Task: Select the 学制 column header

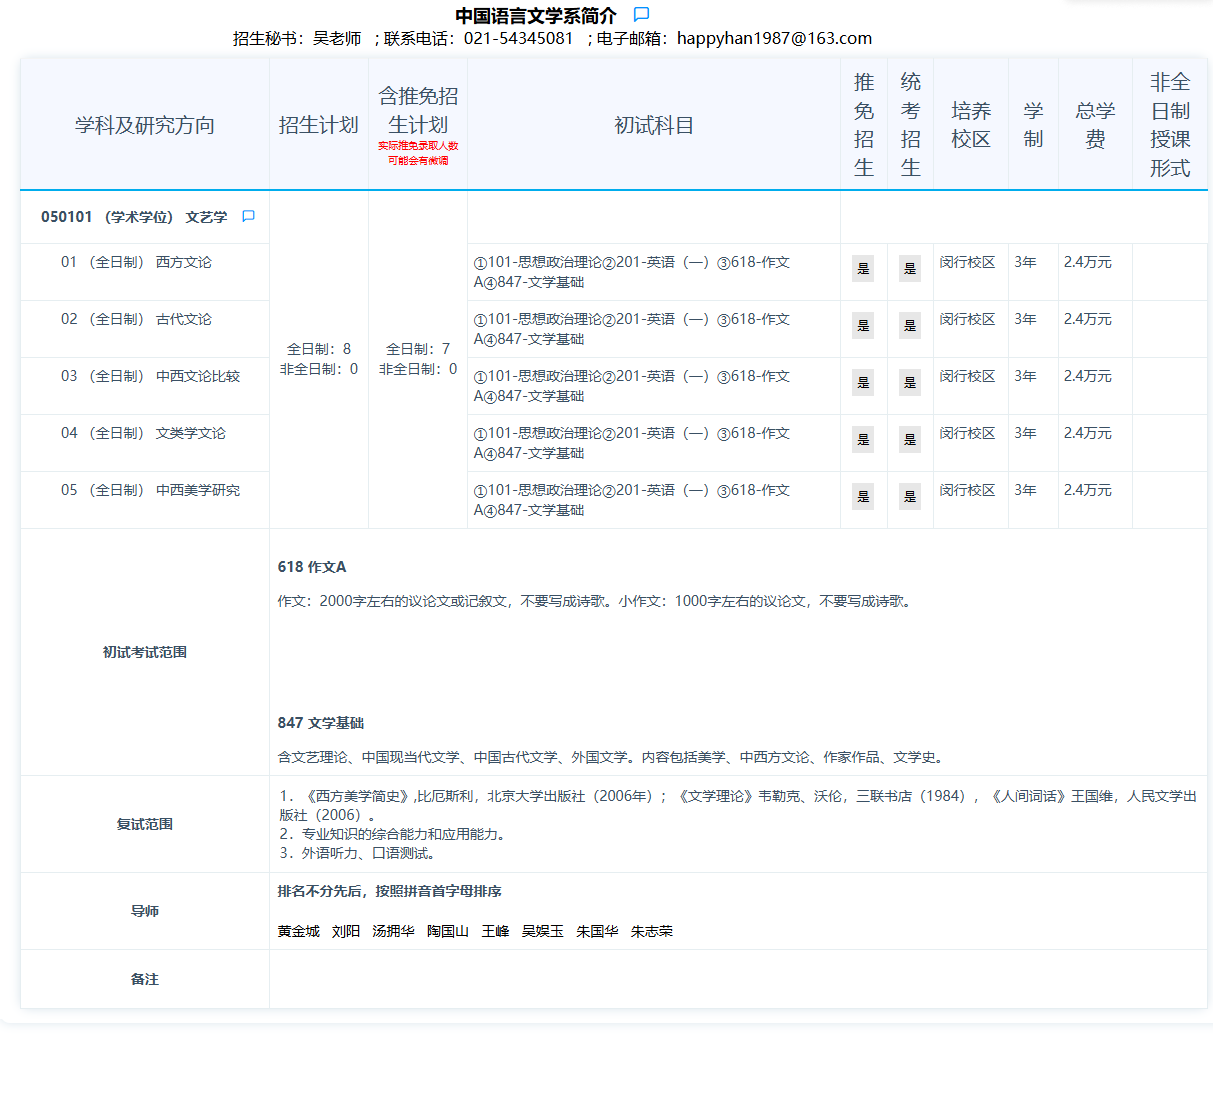Action: point(1033,125)
